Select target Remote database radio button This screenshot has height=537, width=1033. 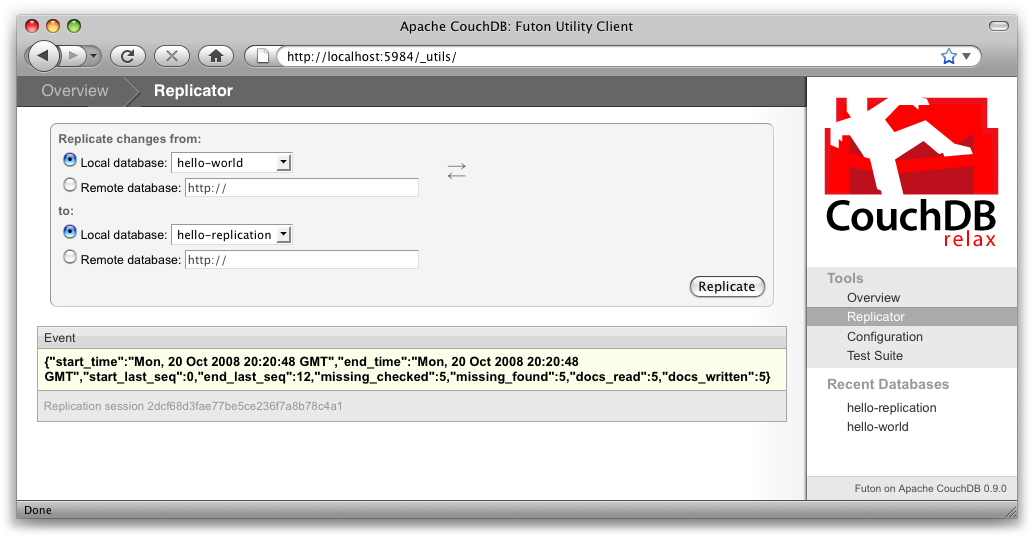tap(70, 257)
